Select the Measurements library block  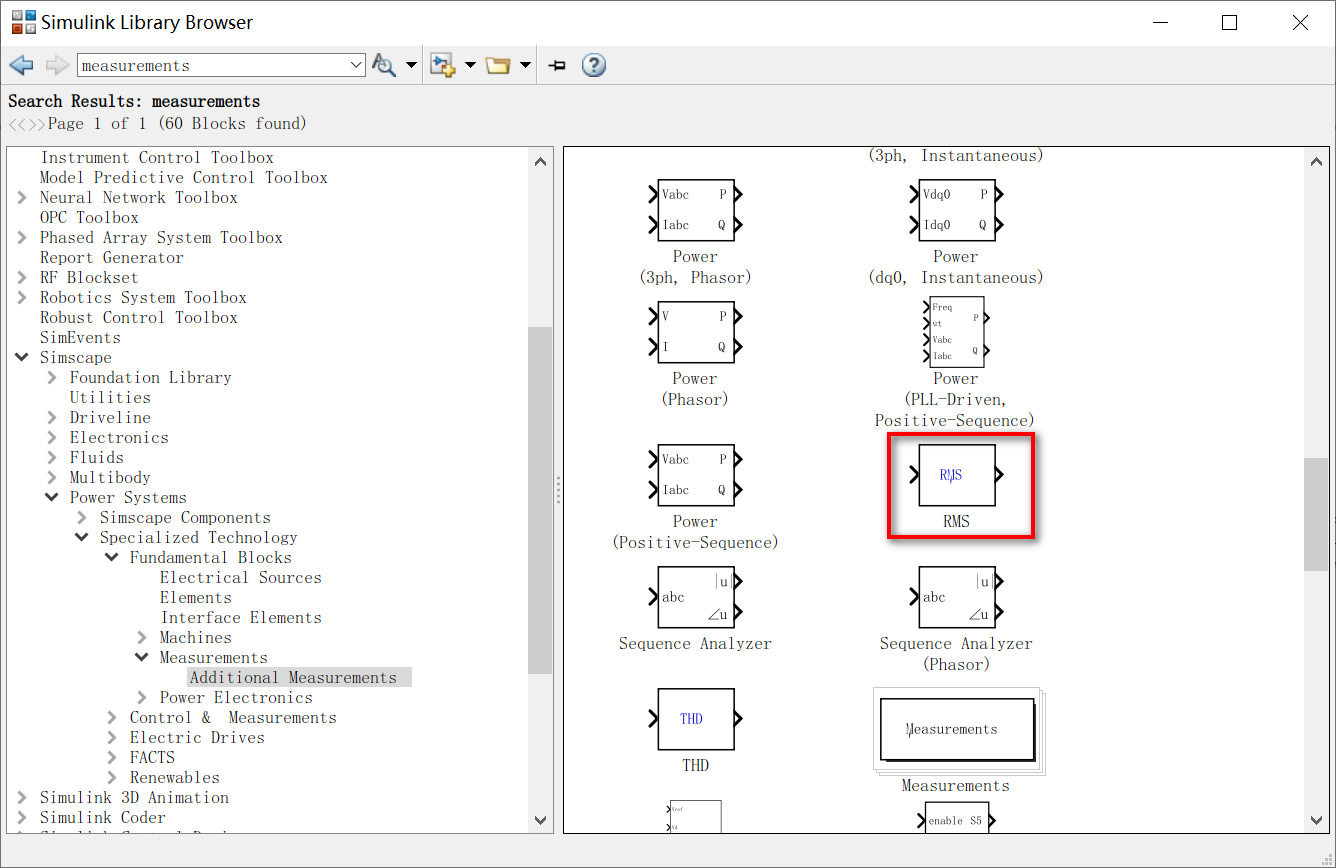(x=955, y=729)
